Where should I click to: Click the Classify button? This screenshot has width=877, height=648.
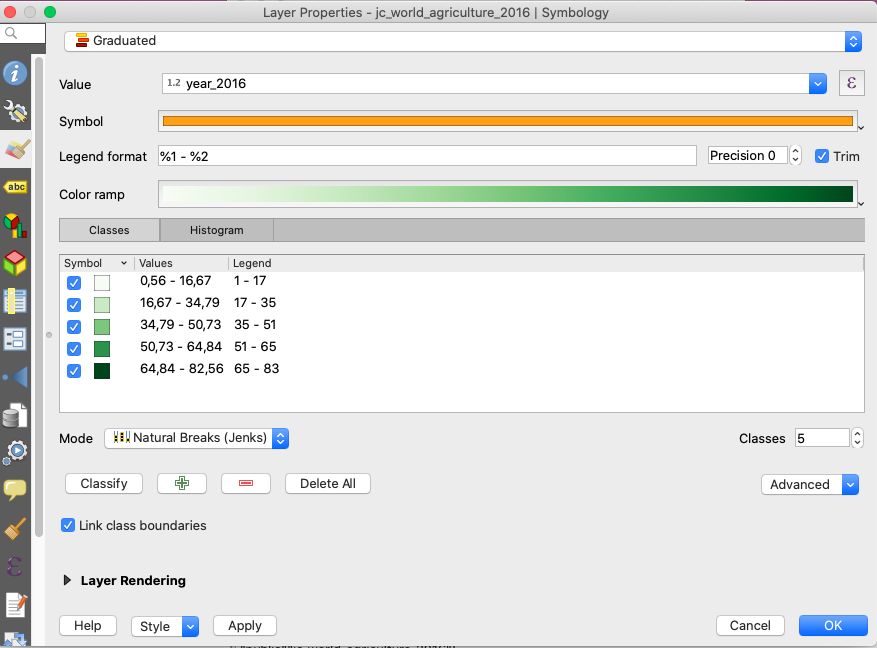[104, 484]
